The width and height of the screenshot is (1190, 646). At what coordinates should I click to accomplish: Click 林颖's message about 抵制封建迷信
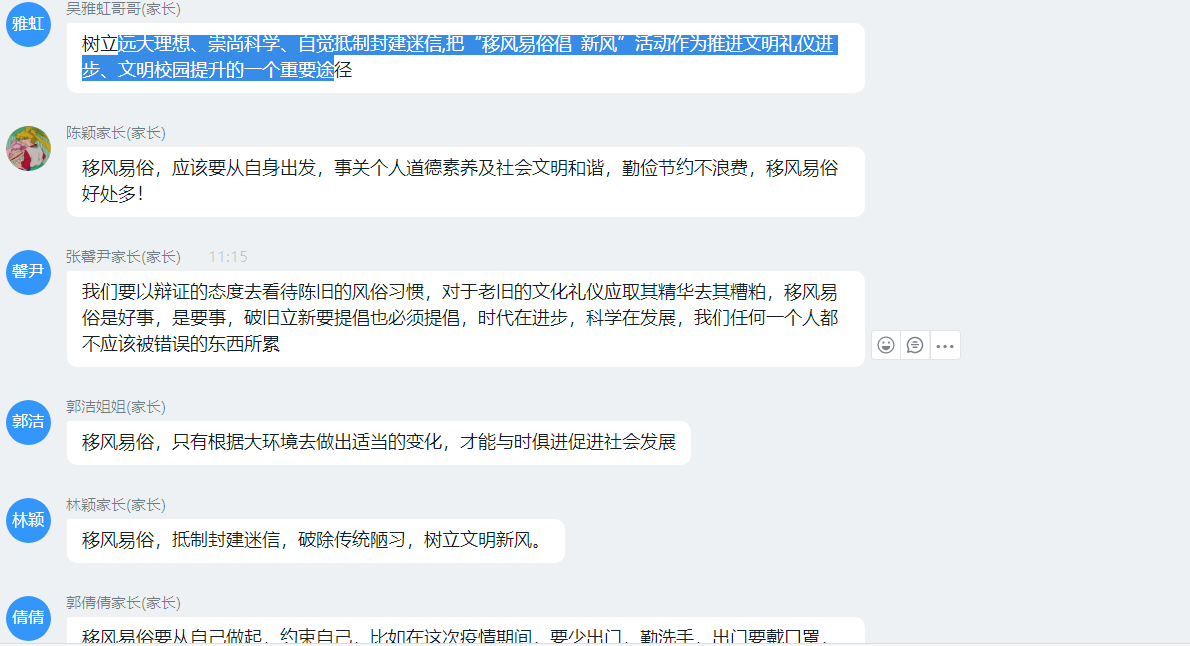[x=316, y=540]
